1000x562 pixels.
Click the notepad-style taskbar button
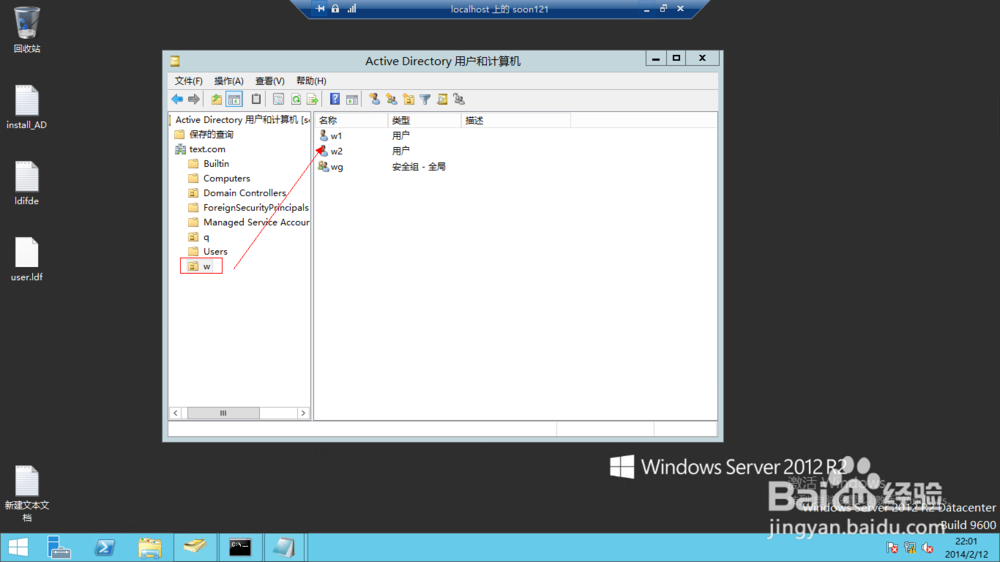pyautogui.click(x=284, y=547)
